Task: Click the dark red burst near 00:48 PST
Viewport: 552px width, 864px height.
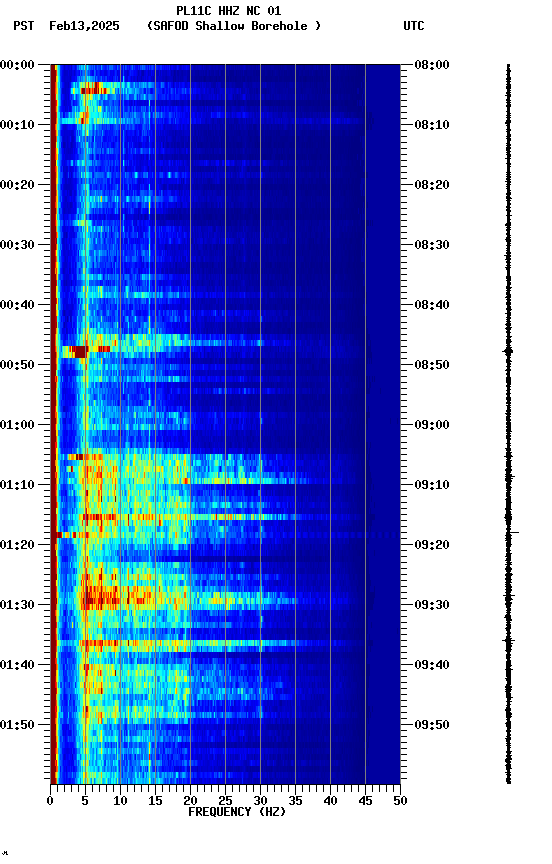Action: coord(79,352)
